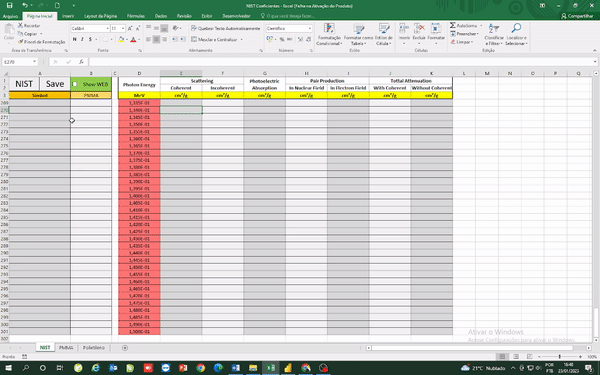Screen dimensions: 600x375
Task: Open Formatar como Tabela gallery
Action: click(358, 34)
